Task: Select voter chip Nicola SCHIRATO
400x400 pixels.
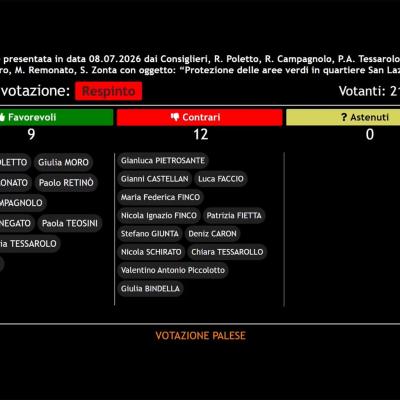Action: point(151,252)
